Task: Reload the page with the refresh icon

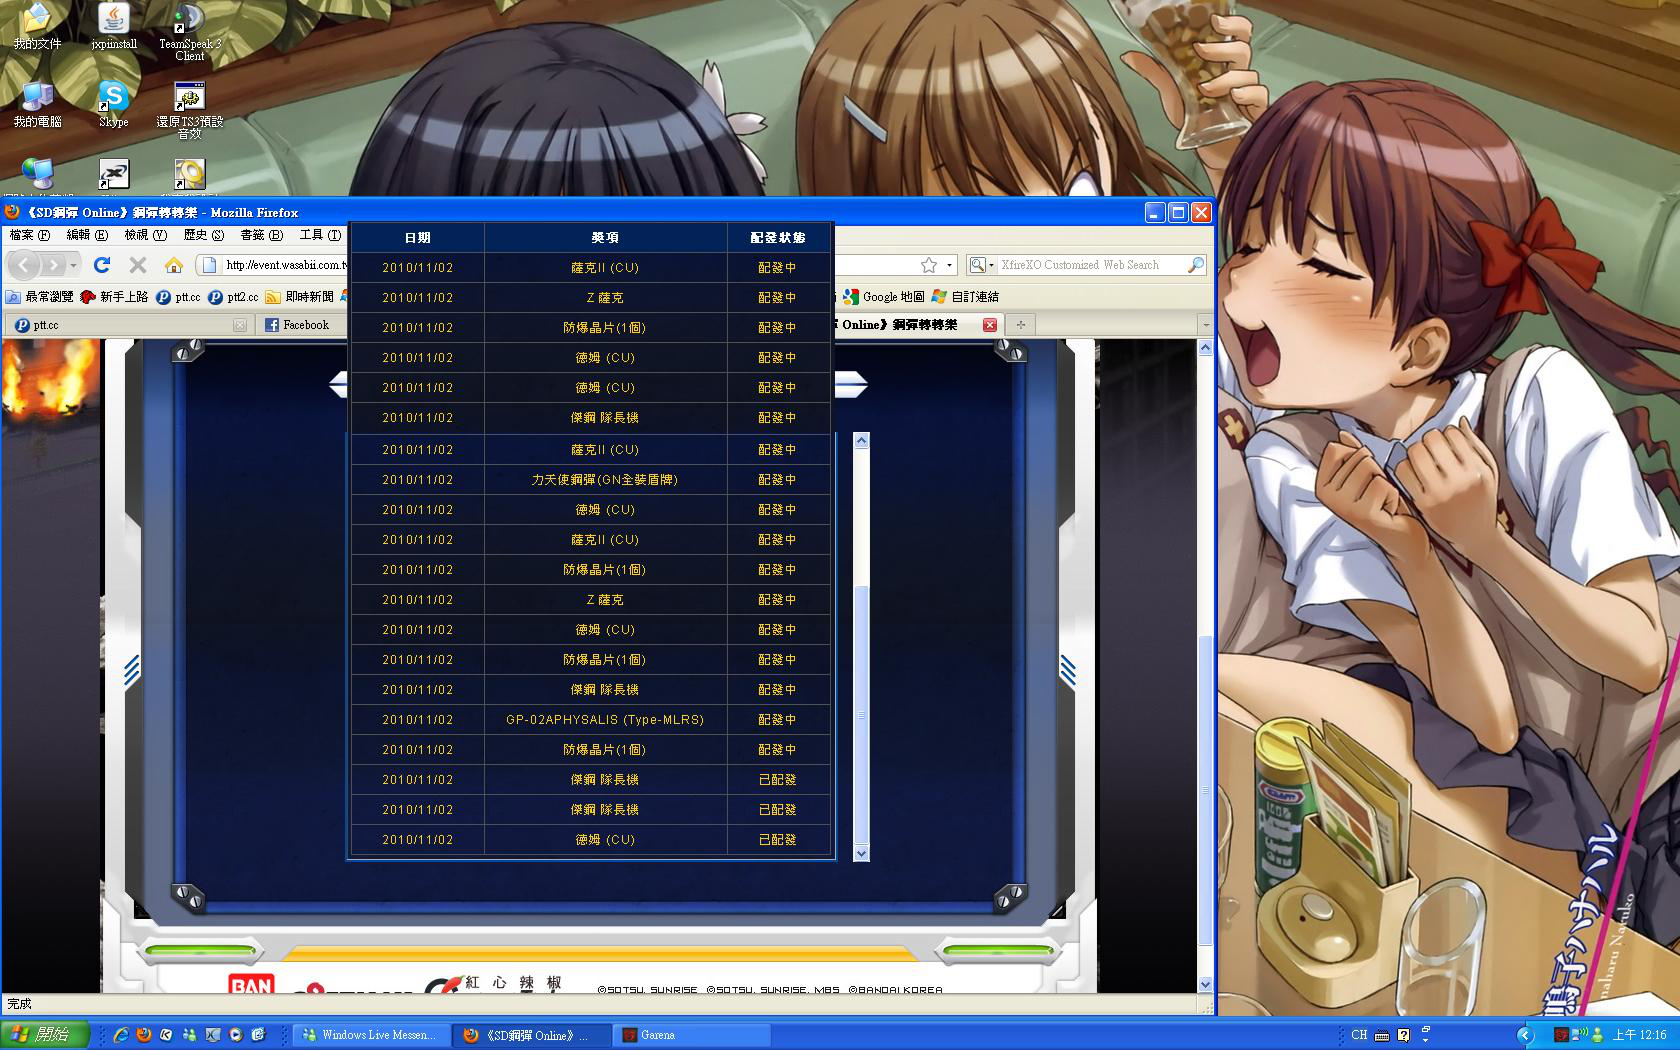Action: pyautogui.click(x=102, y=265)
